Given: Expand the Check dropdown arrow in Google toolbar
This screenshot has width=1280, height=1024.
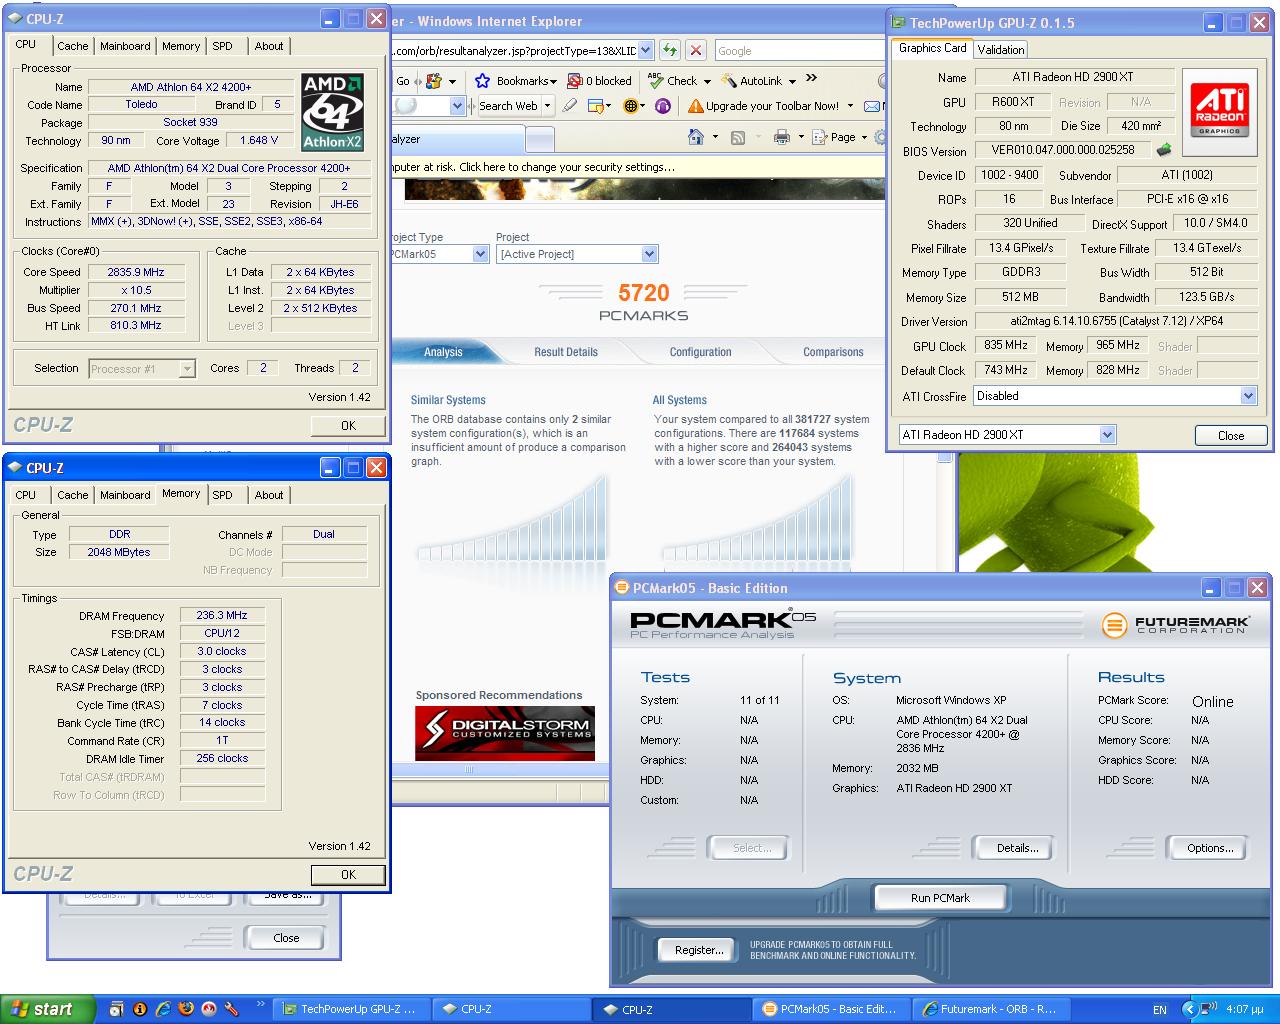Looking at the screenshot, I should (x=707, y=81).
